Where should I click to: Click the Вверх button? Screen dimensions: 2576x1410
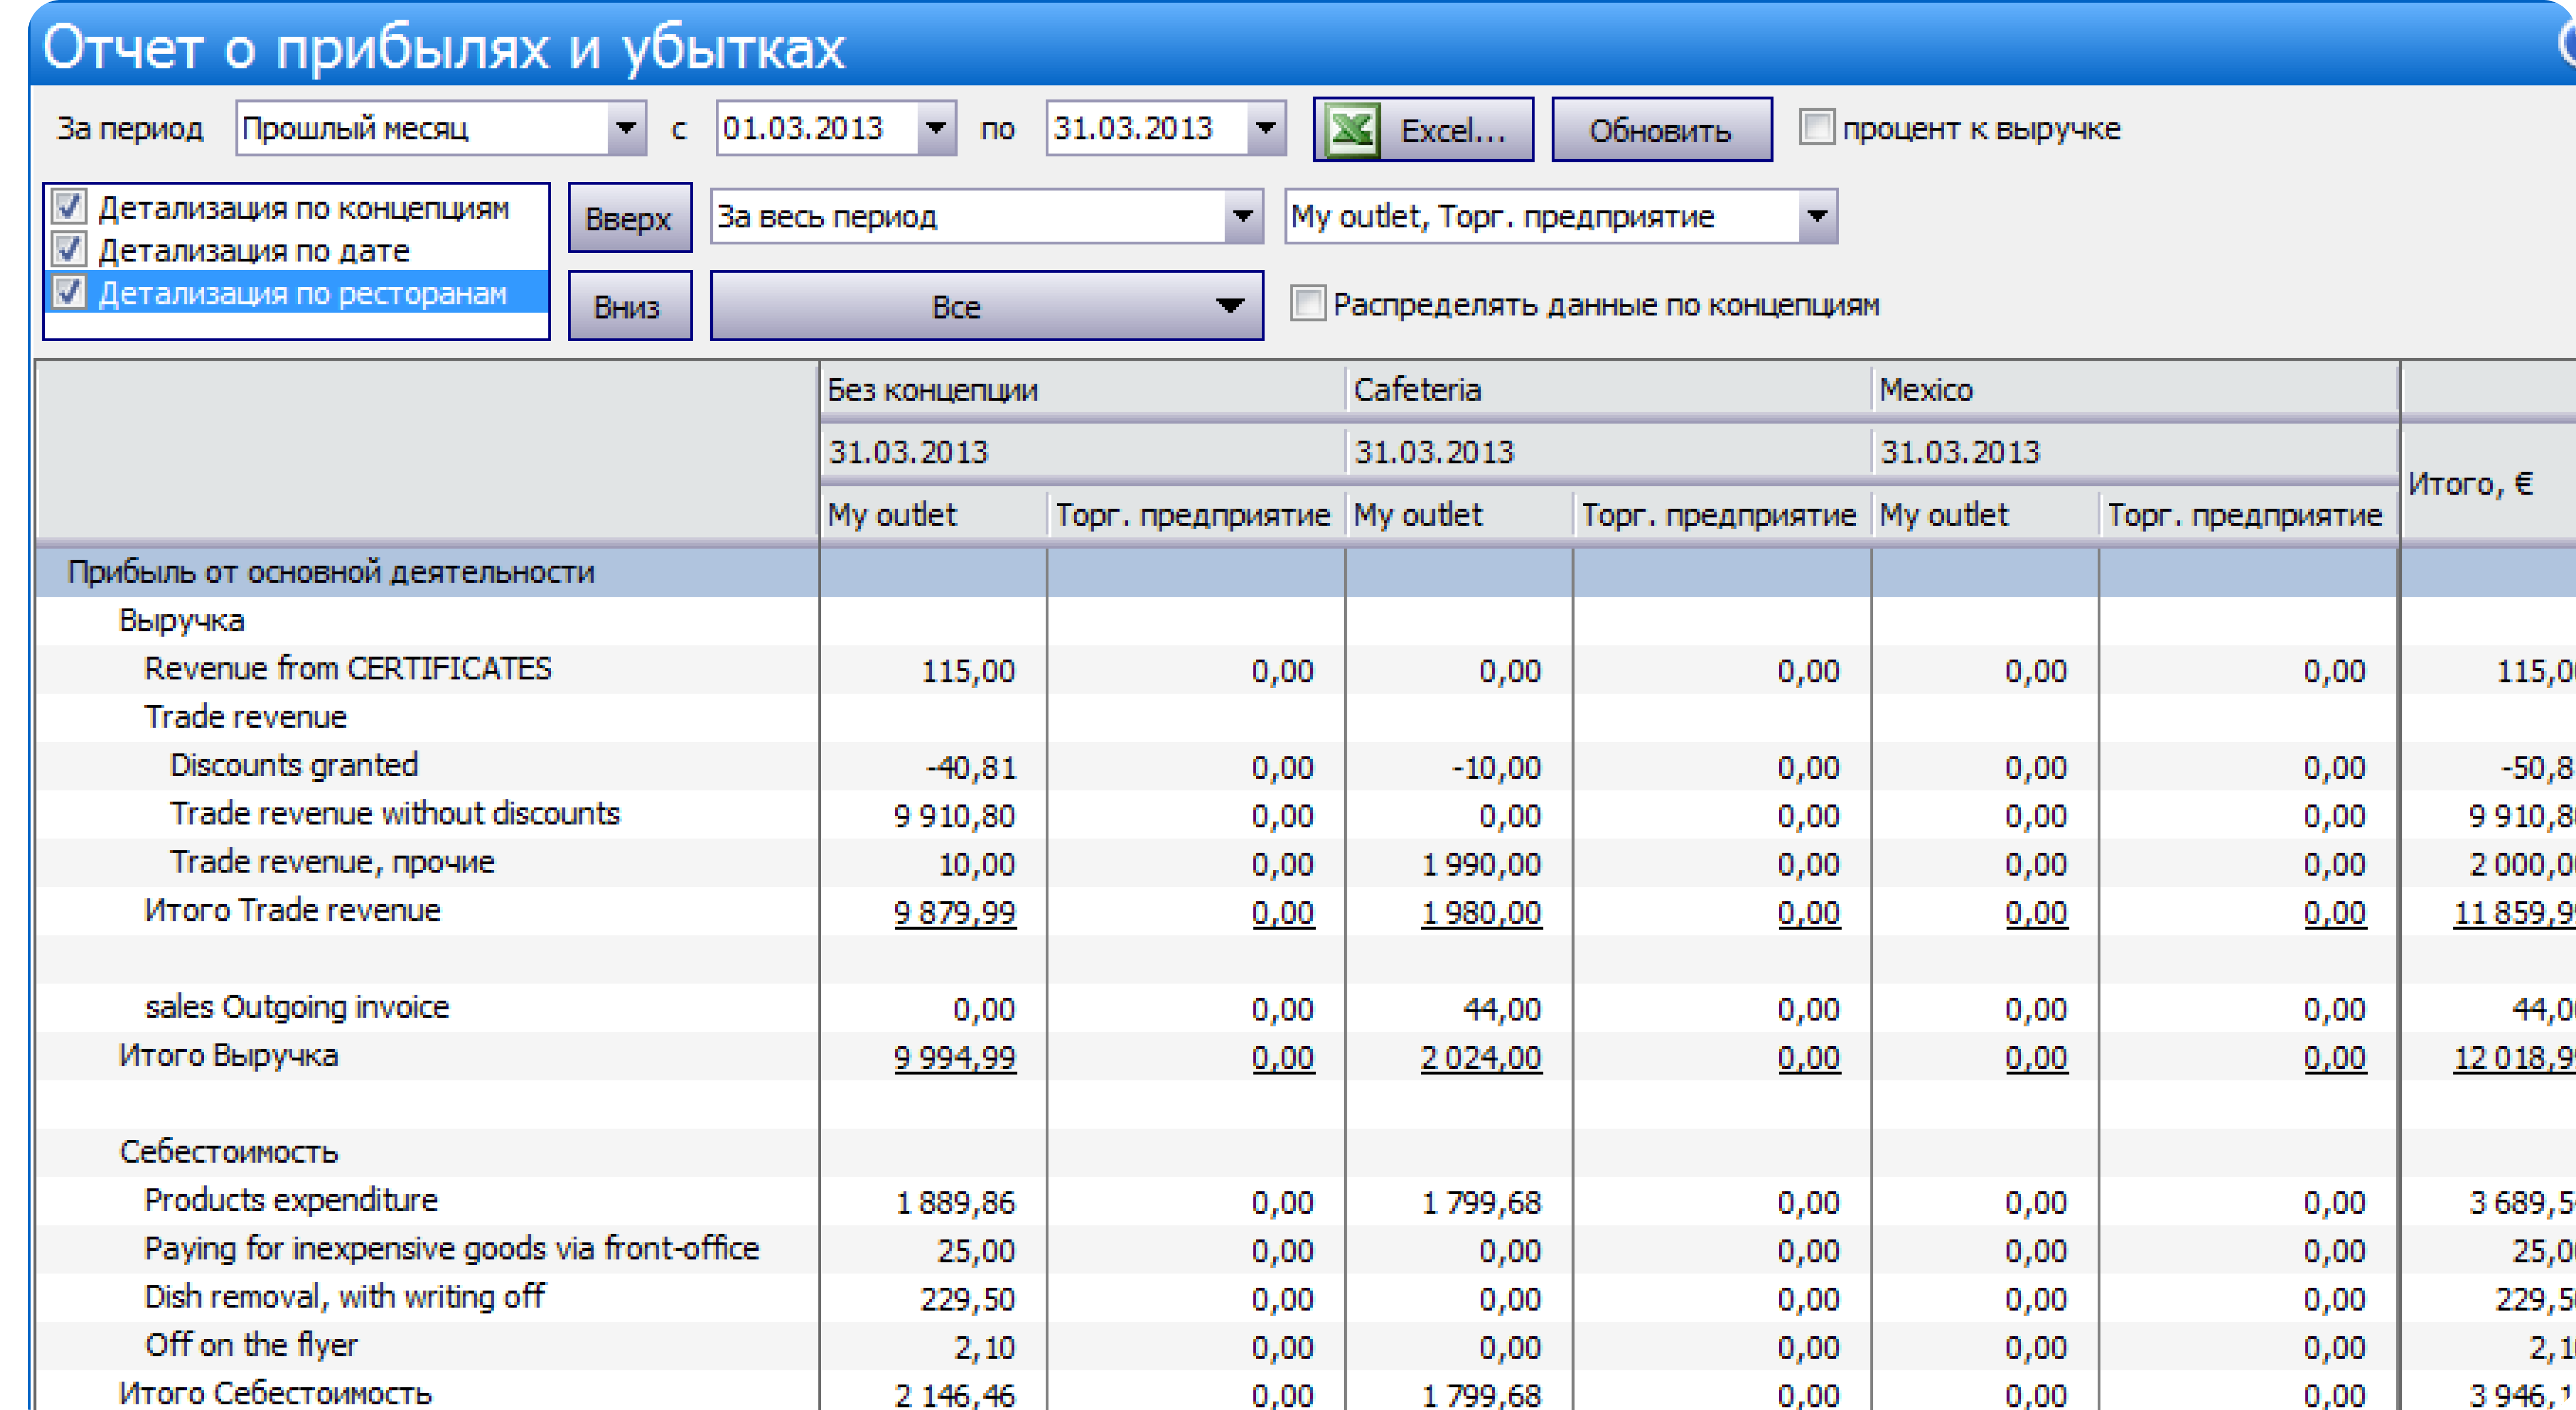pos(629,218)
